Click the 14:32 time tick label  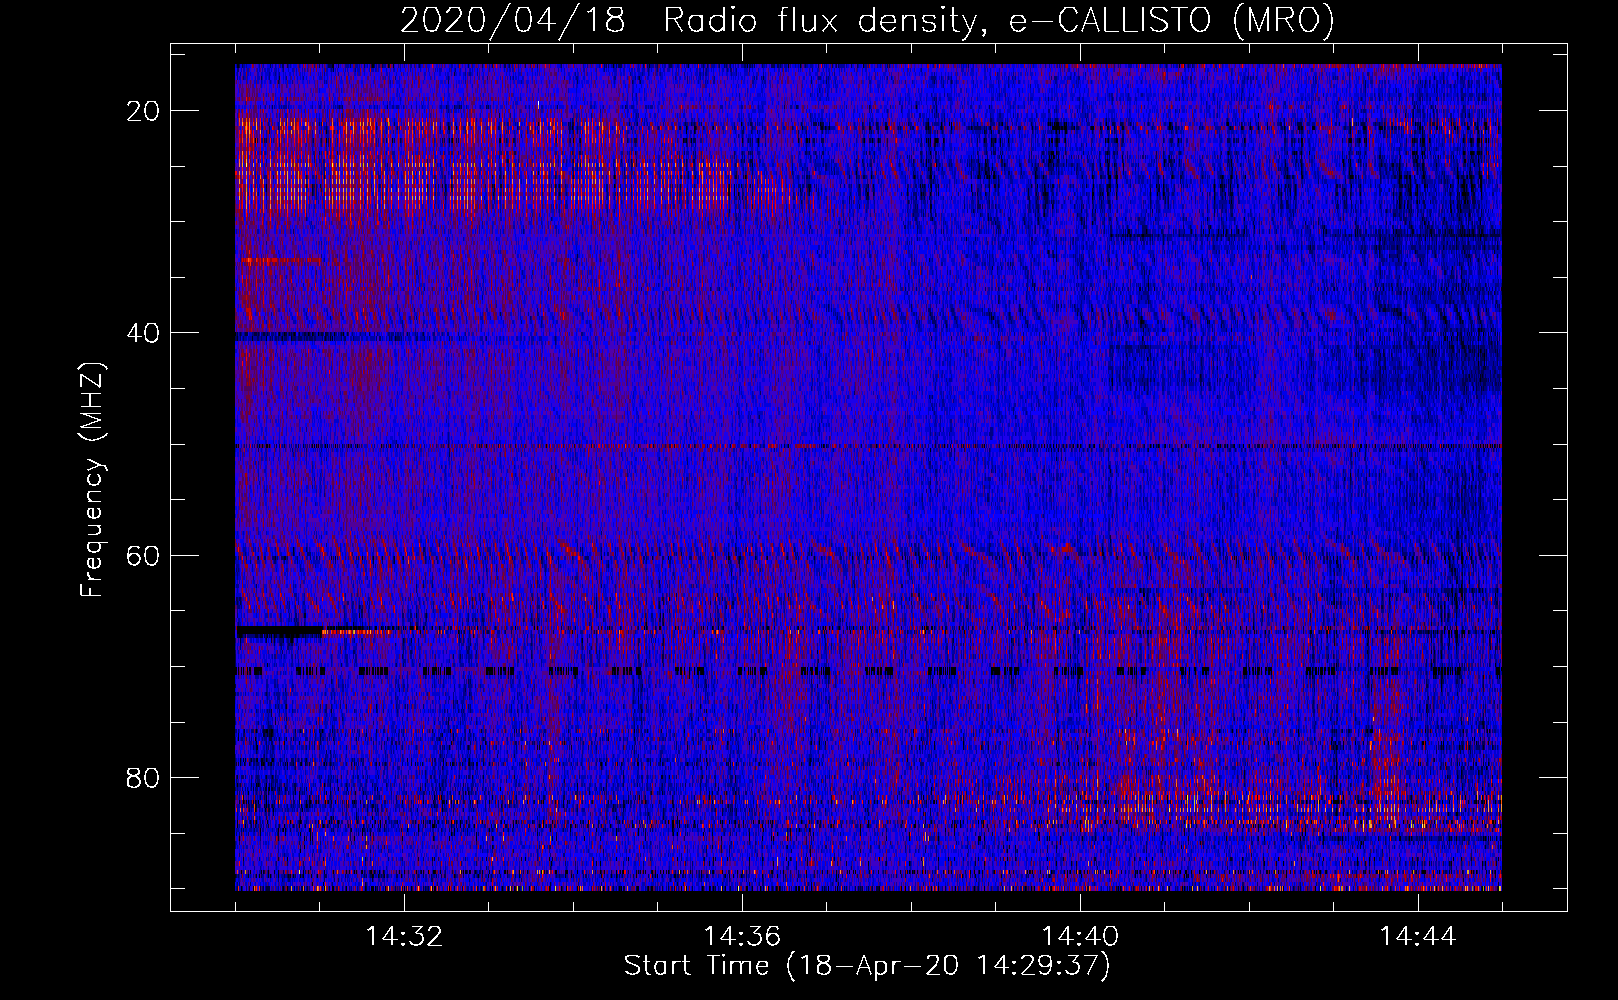point(404,936)
